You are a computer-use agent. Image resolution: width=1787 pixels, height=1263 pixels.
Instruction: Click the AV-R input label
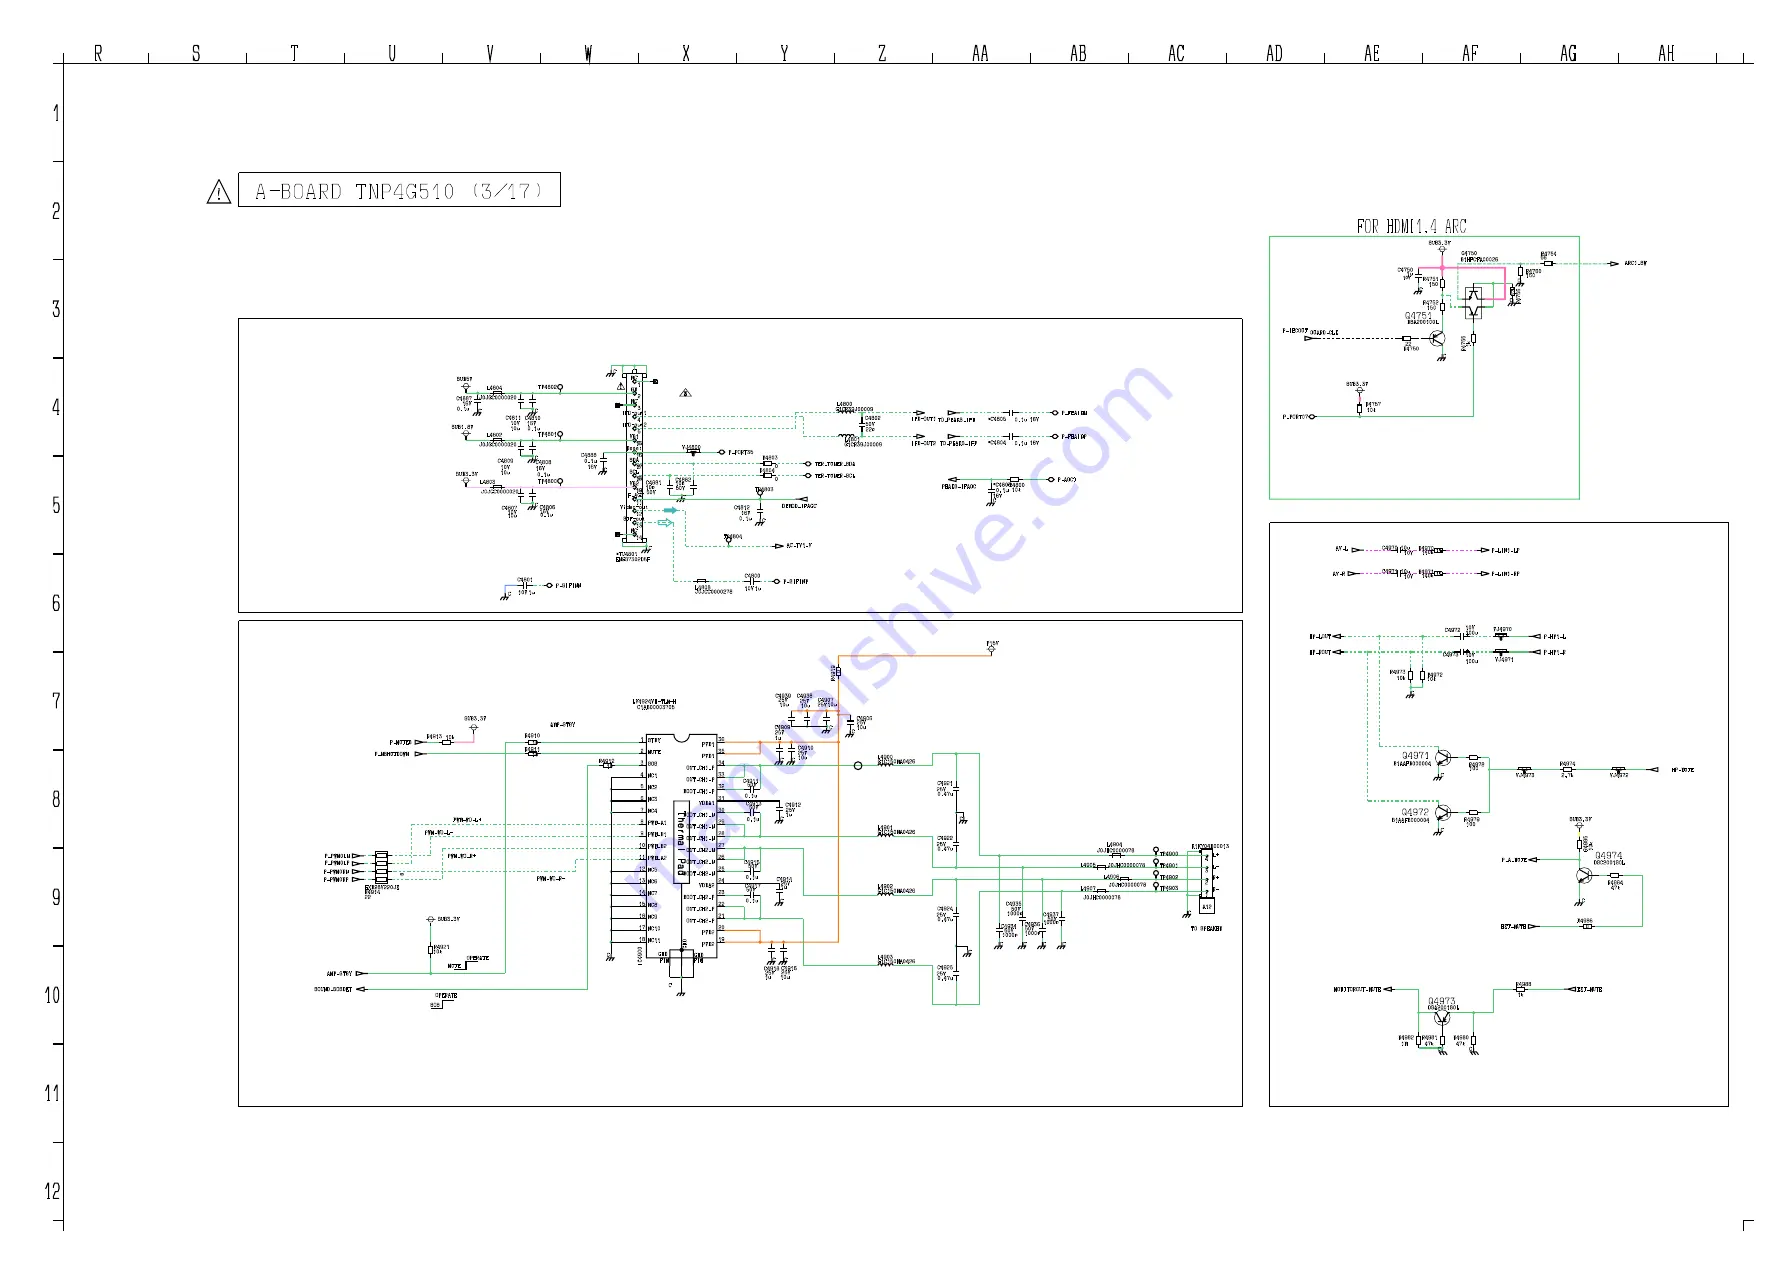click(1340, 574)
